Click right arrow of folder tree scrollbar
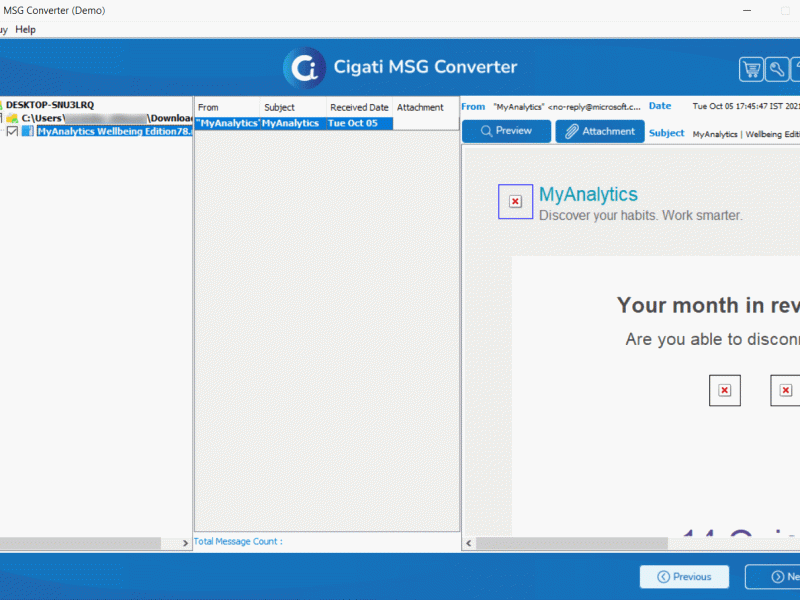 pyautogui.click(x=185, y=543)
